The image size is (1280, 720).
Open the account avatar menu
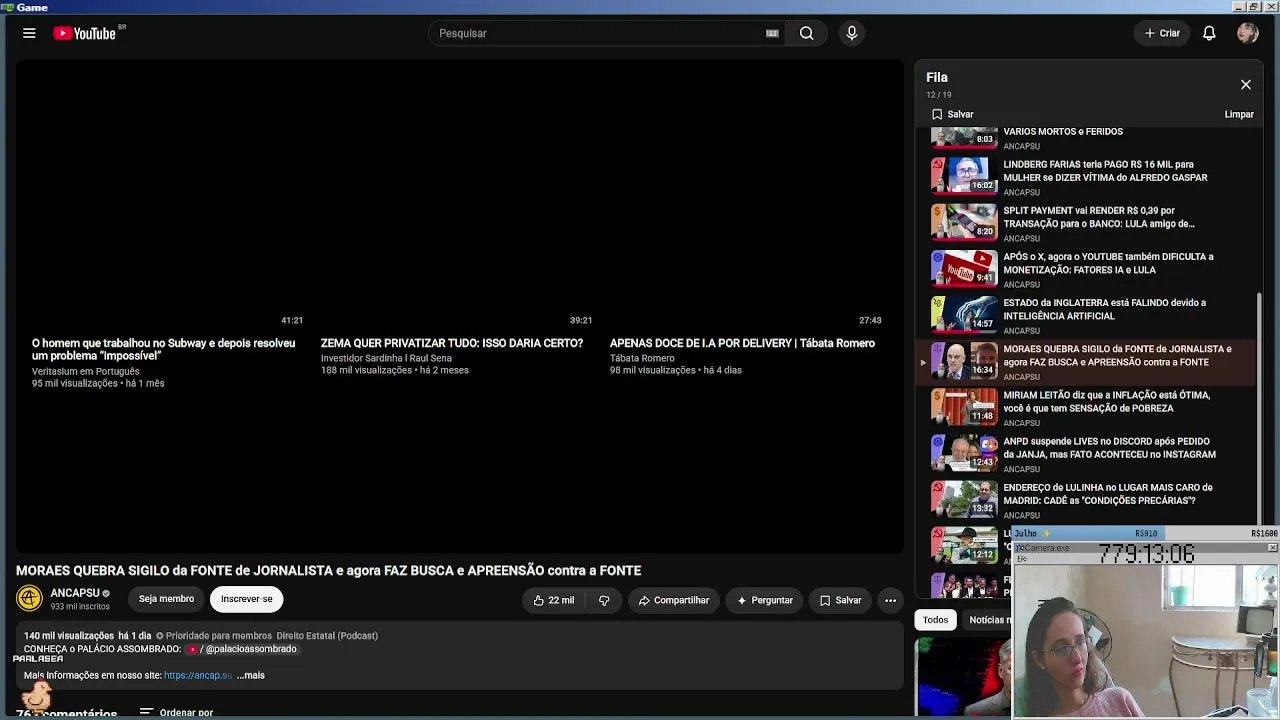(1247, 33)
